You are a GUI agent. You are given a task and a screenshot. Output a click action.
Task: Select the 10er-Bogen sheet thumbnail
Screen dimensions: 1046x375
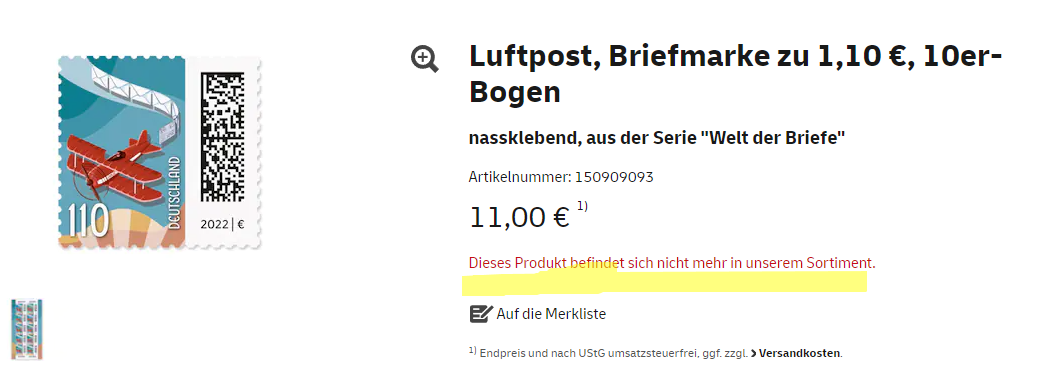27,330
